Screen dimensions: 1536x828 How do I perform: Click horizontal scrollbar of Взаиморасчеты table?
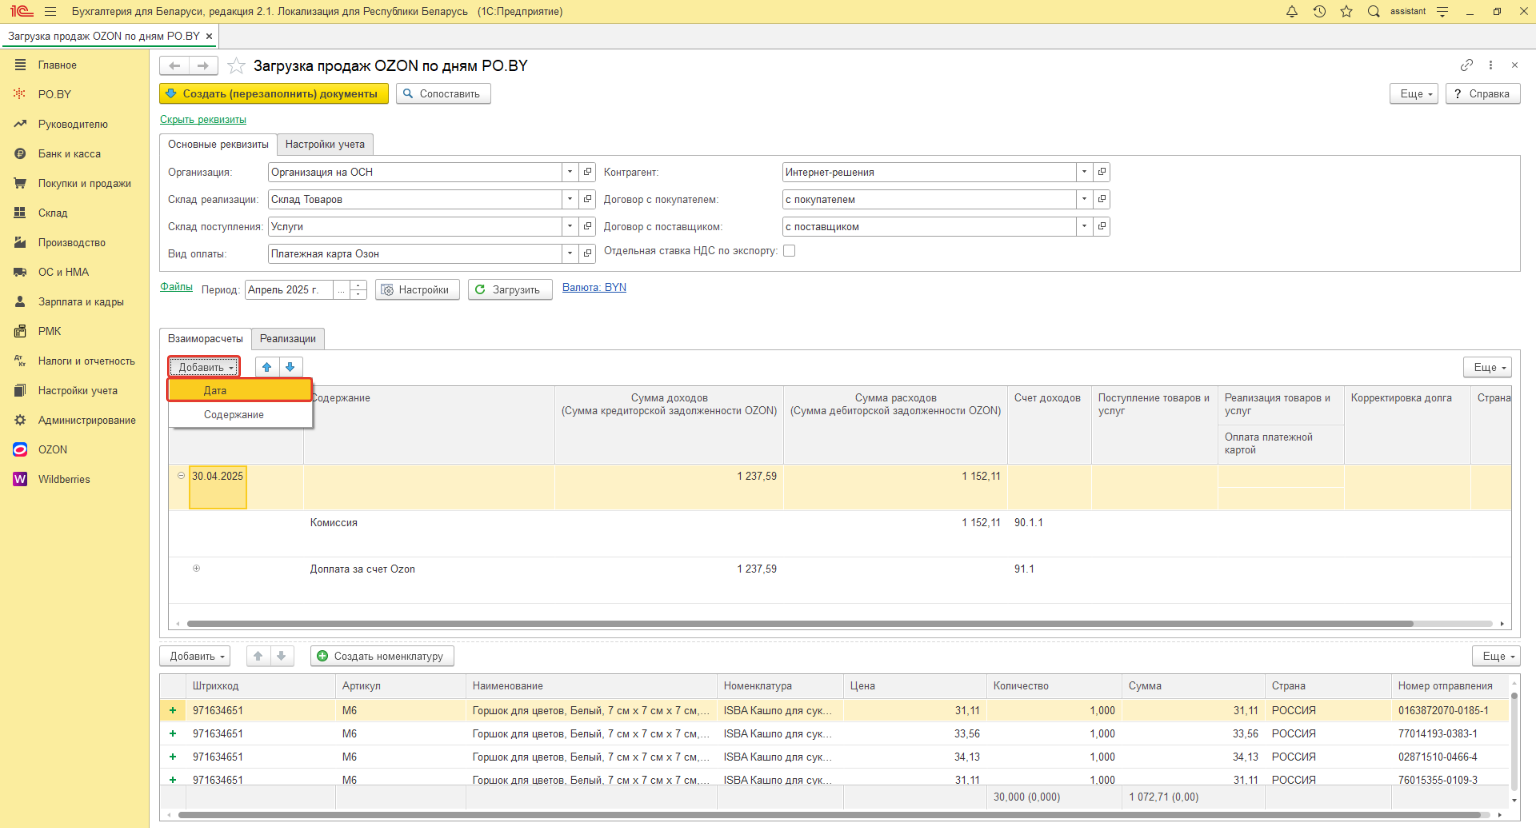click(x=800, y=623)
